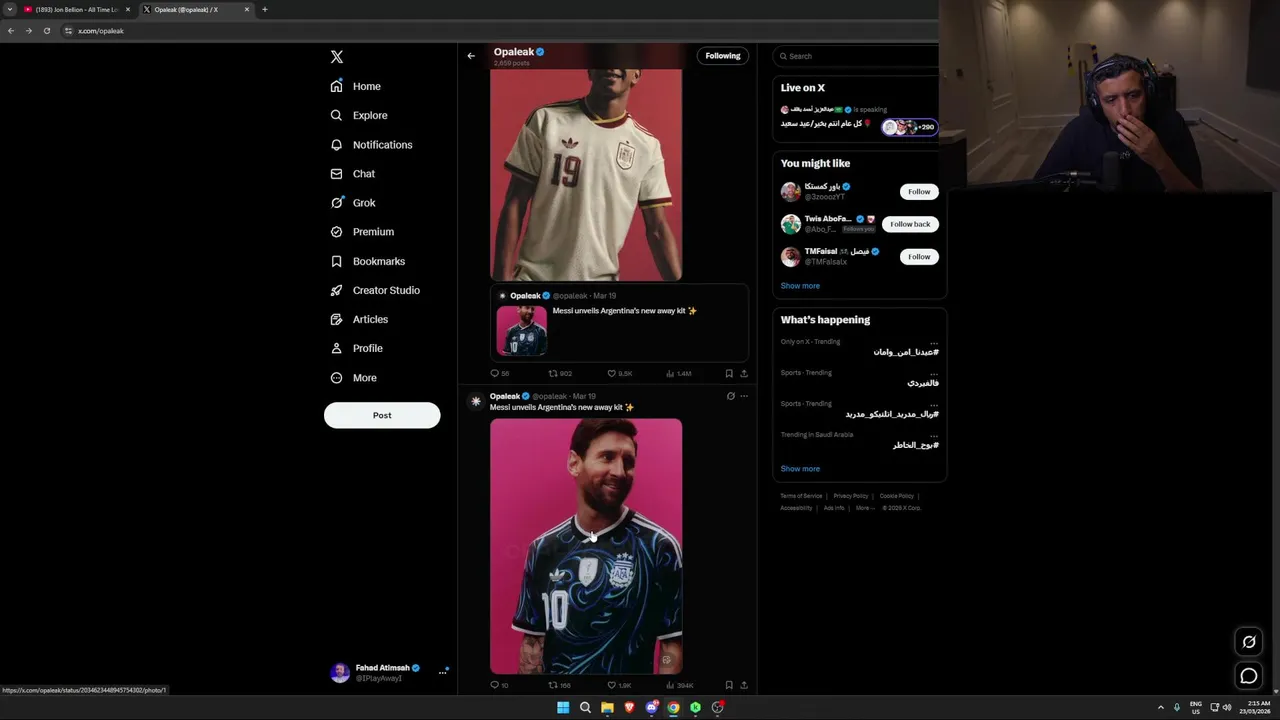Click Cookie Policy link
Viewport: 1280px width, 720px height.
coord(897,496)
